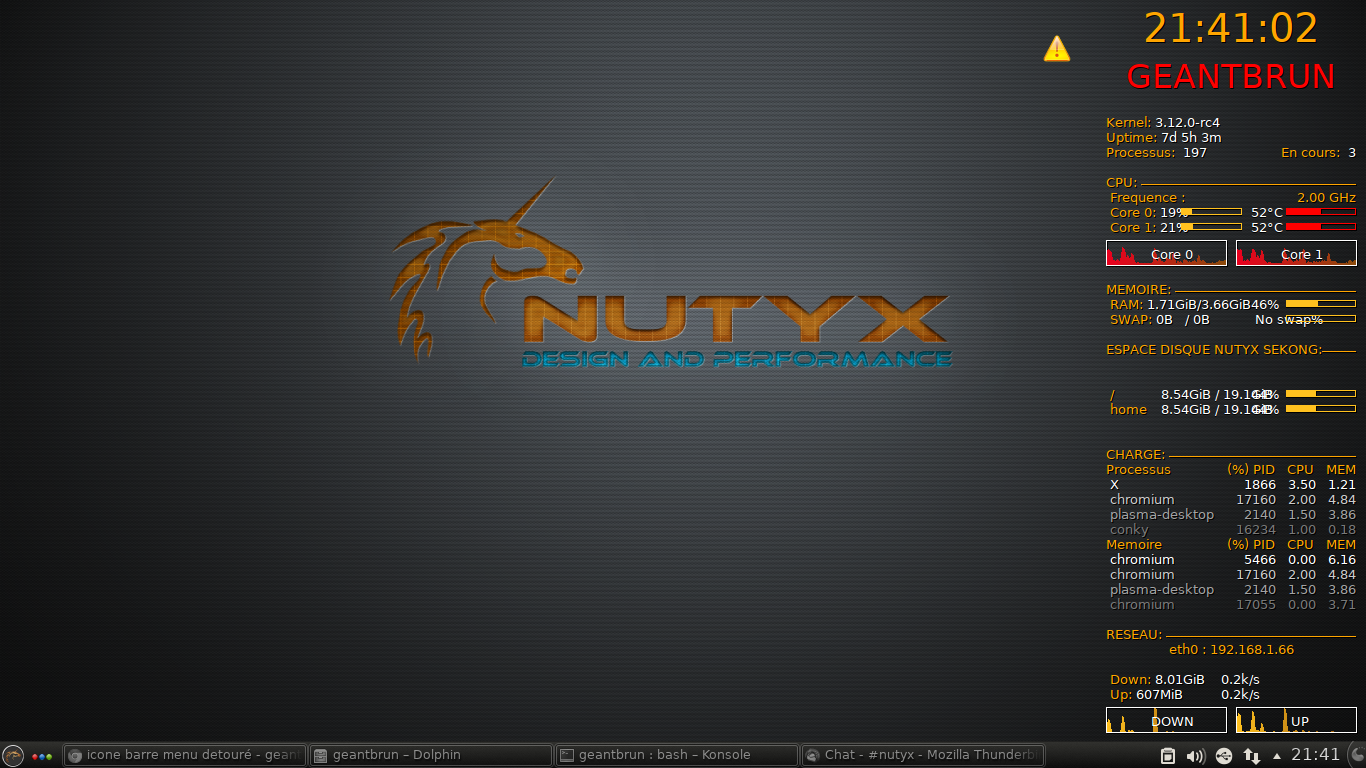Open the panel toolbox at right edge

[1355, 755]
